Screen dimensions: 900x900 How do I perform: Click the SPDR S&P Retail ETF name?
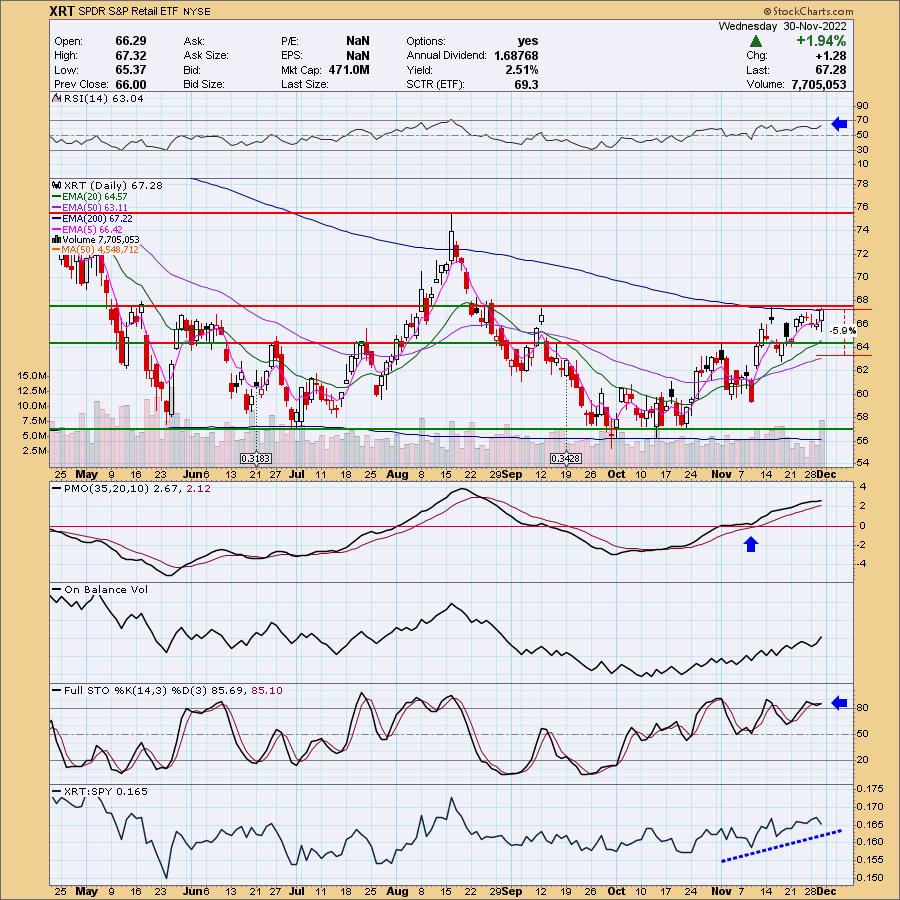click(129, 11)
